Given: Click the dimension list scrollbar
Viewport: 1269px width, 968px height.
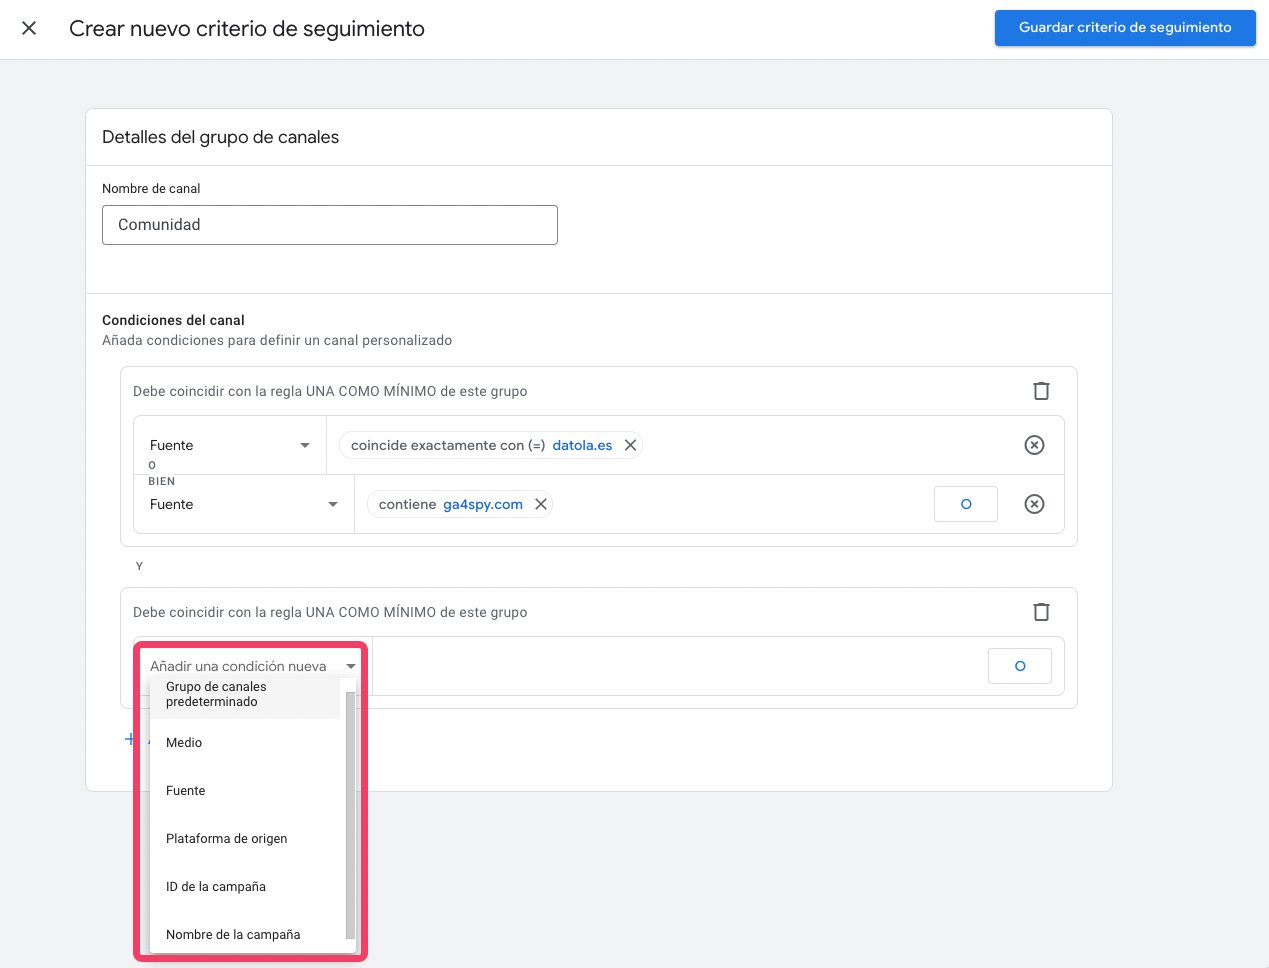Looking at the screenshot, I should (350, 815).
